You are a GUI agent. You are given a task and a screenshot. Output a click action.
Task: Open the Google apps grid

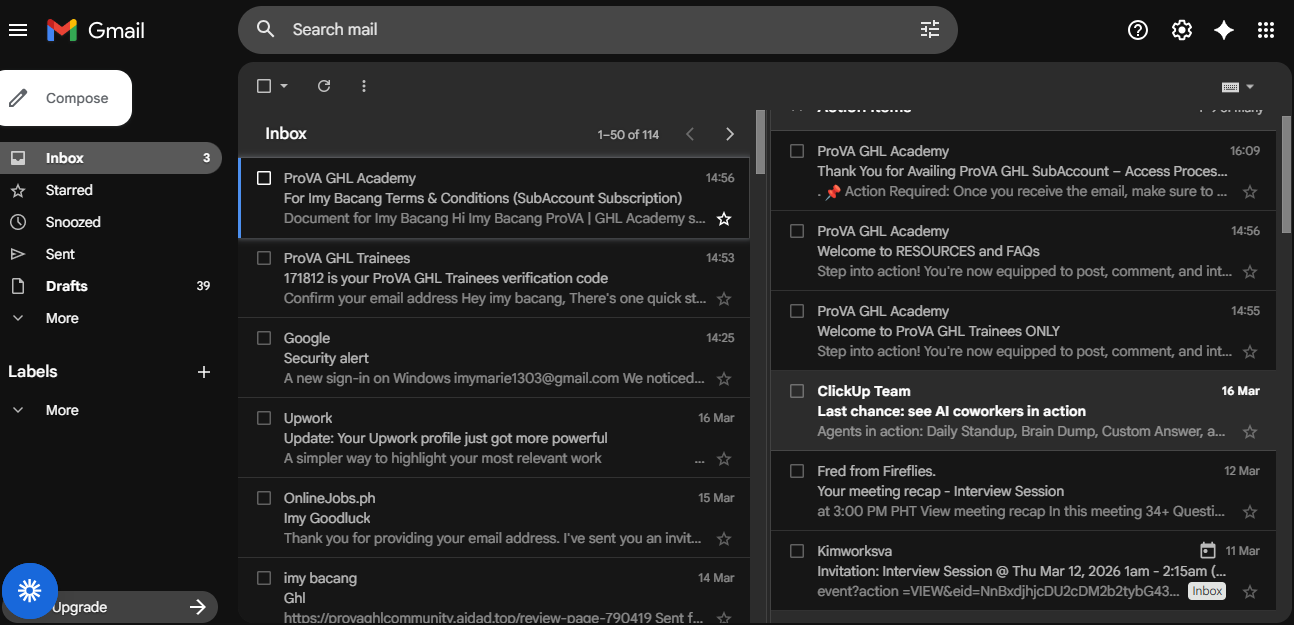click(1266, 30)
